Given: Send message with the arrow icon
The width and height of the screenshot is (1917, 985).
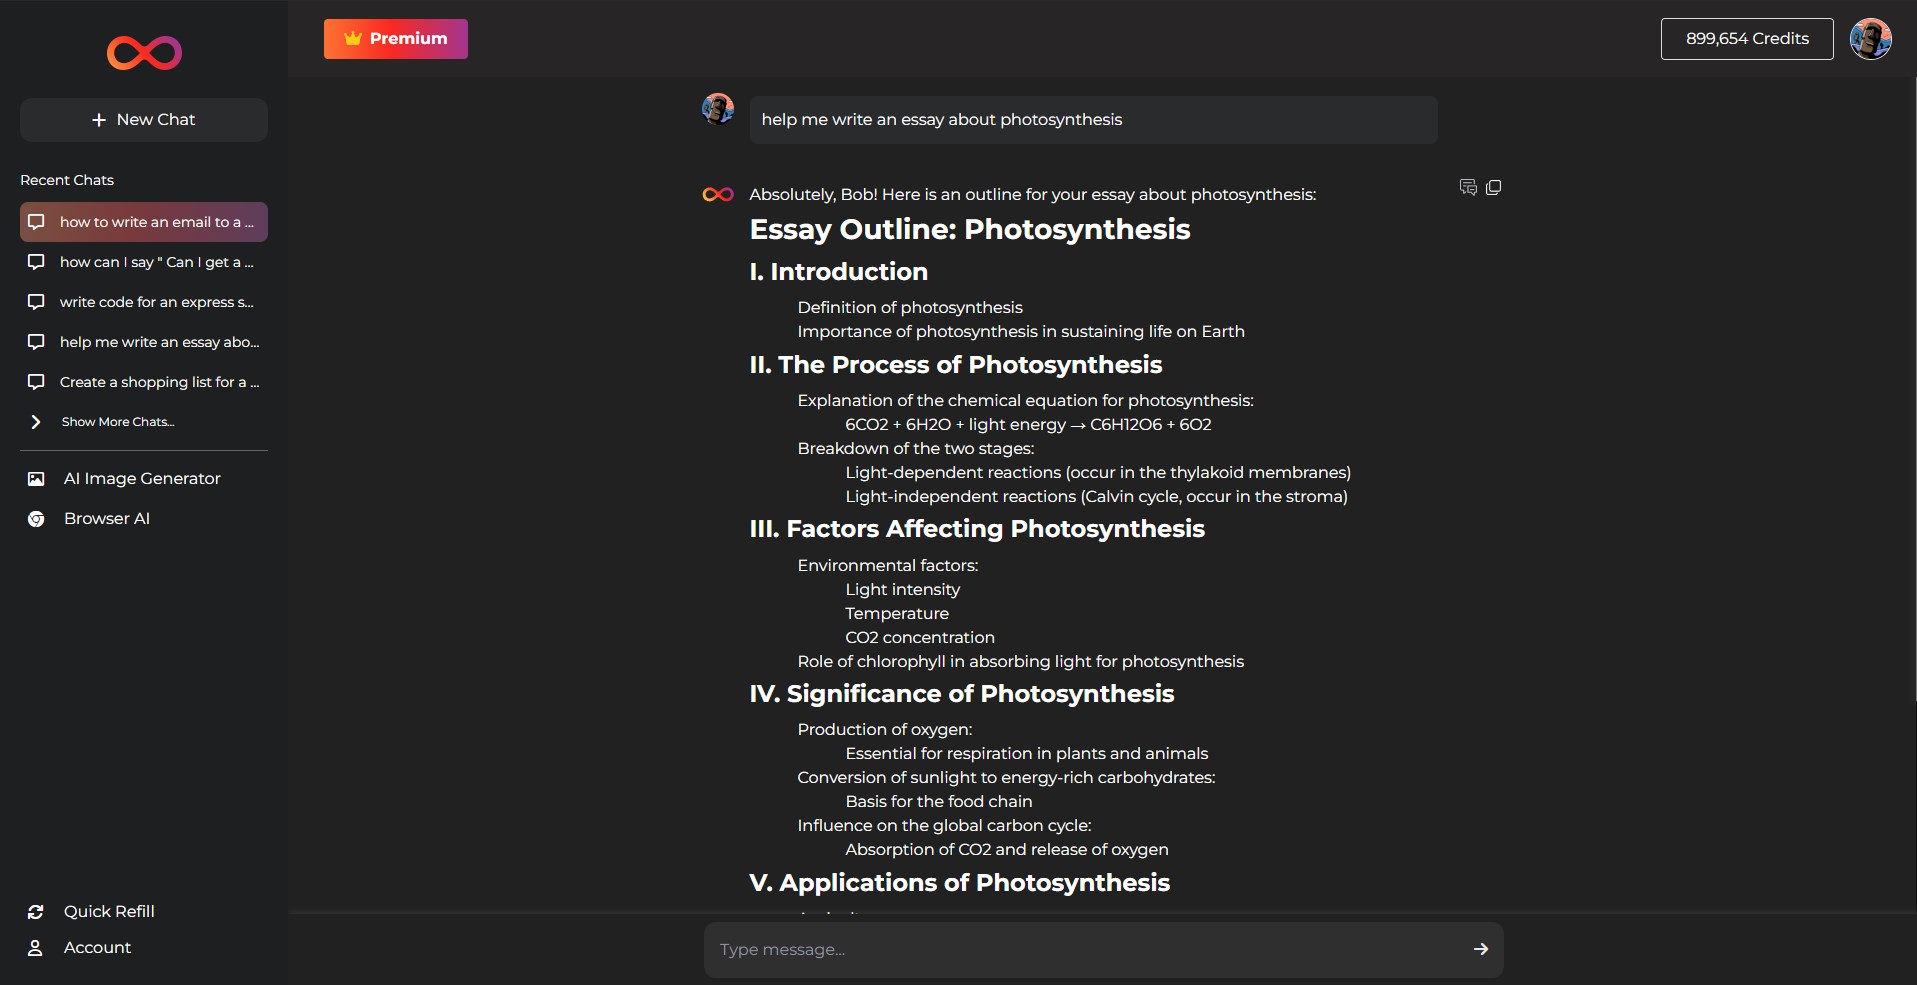Looking at the screenshot, I should point(1480,949).
